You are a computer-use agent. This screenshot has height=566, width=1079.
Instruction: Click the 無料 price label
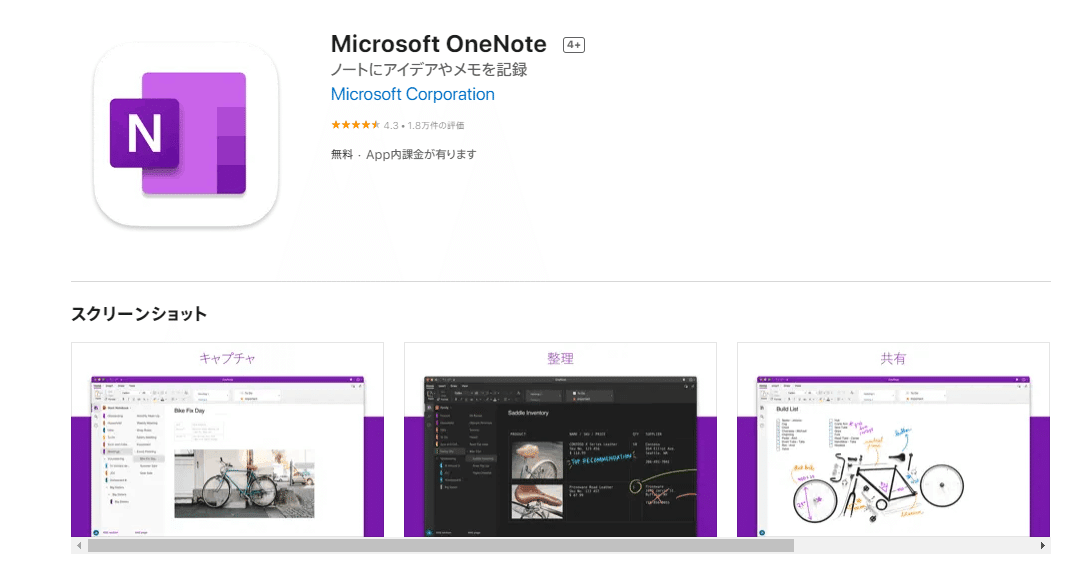(342, 154)
